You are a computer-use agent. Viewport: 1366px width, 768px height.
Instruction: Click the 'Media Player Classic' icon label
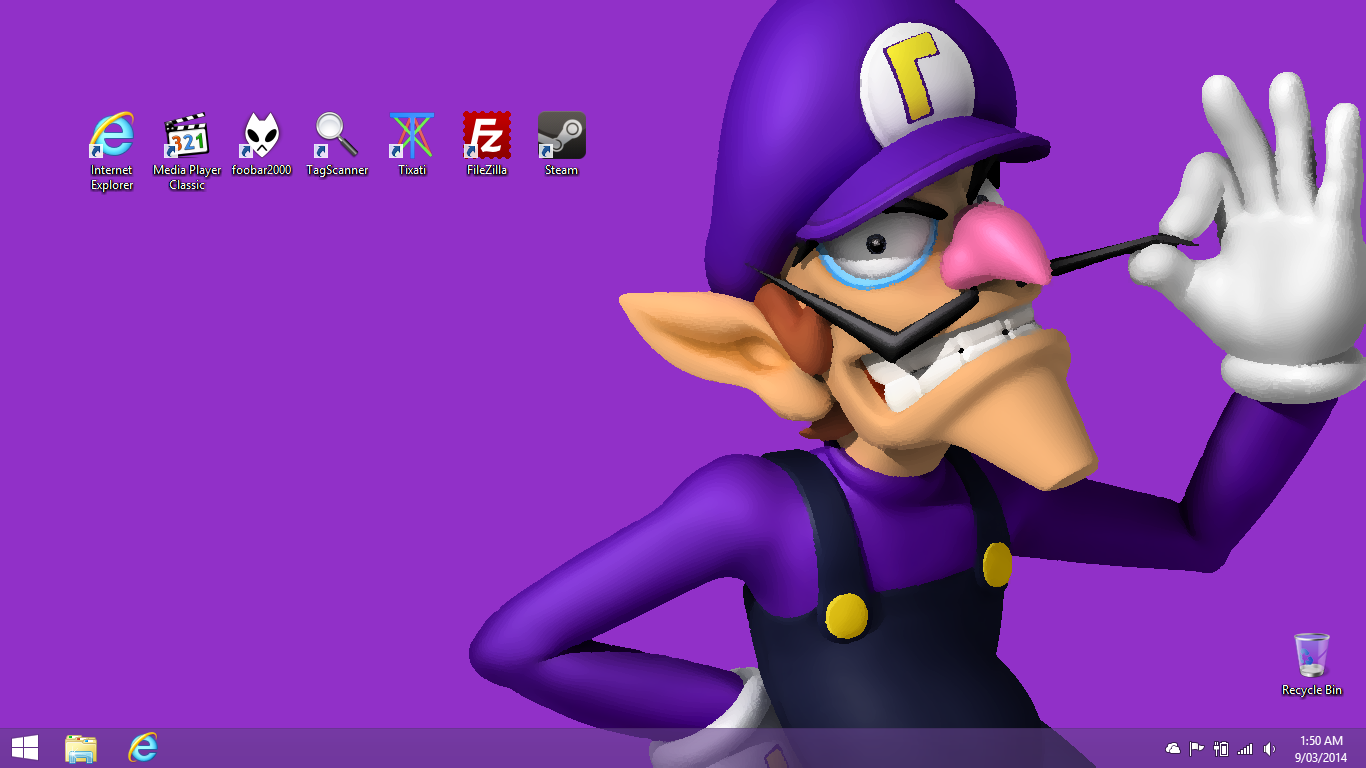pyautogui.click(x=187, y=178)
